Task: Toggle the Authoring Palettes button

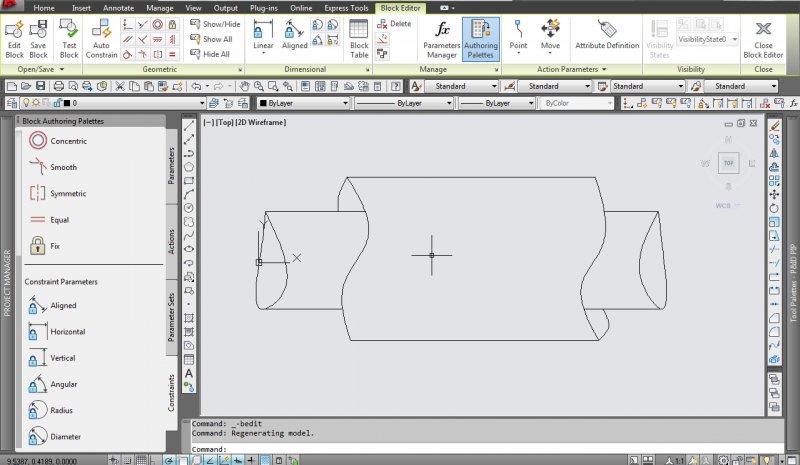Action: (x=481, y=39)
